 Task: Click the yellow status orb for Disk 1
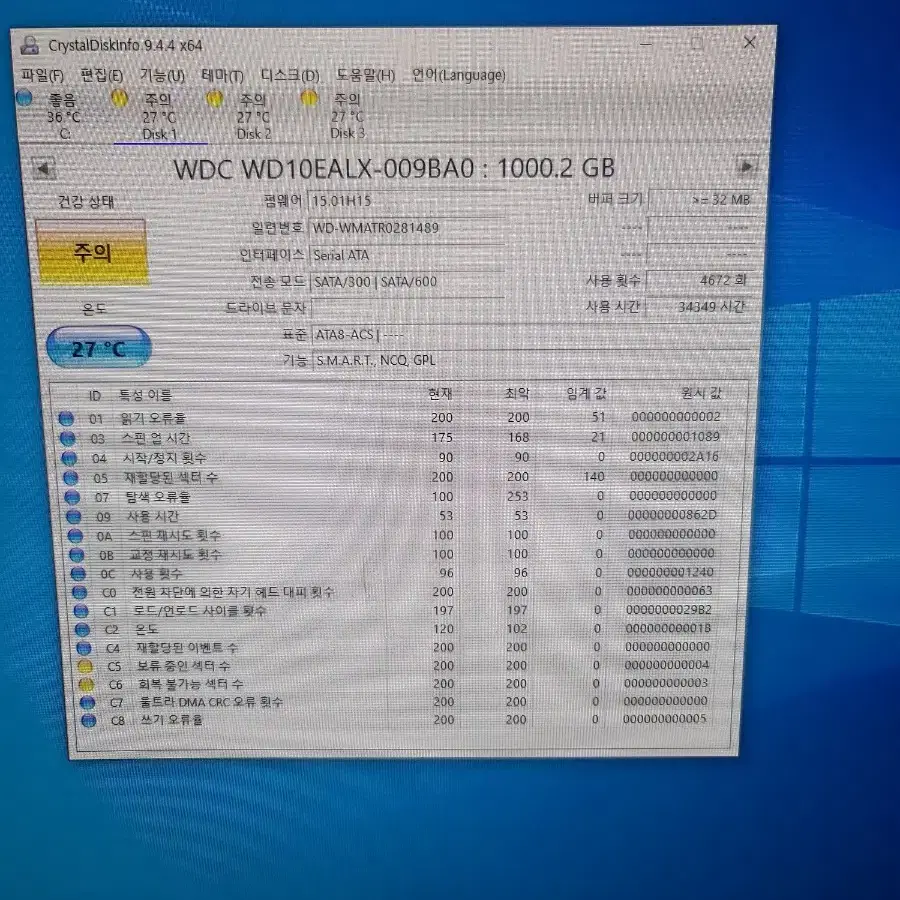[119, 98]
